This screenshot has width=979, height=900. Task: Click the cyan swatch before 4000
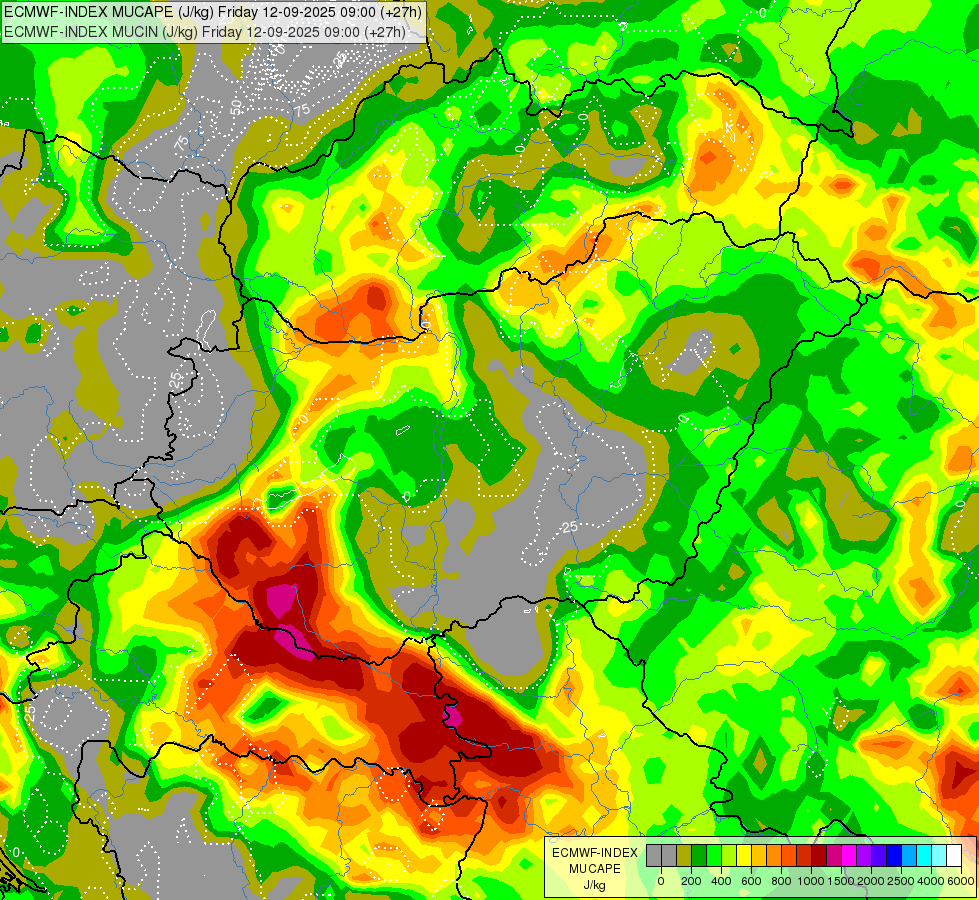click(x=924, y=855)
